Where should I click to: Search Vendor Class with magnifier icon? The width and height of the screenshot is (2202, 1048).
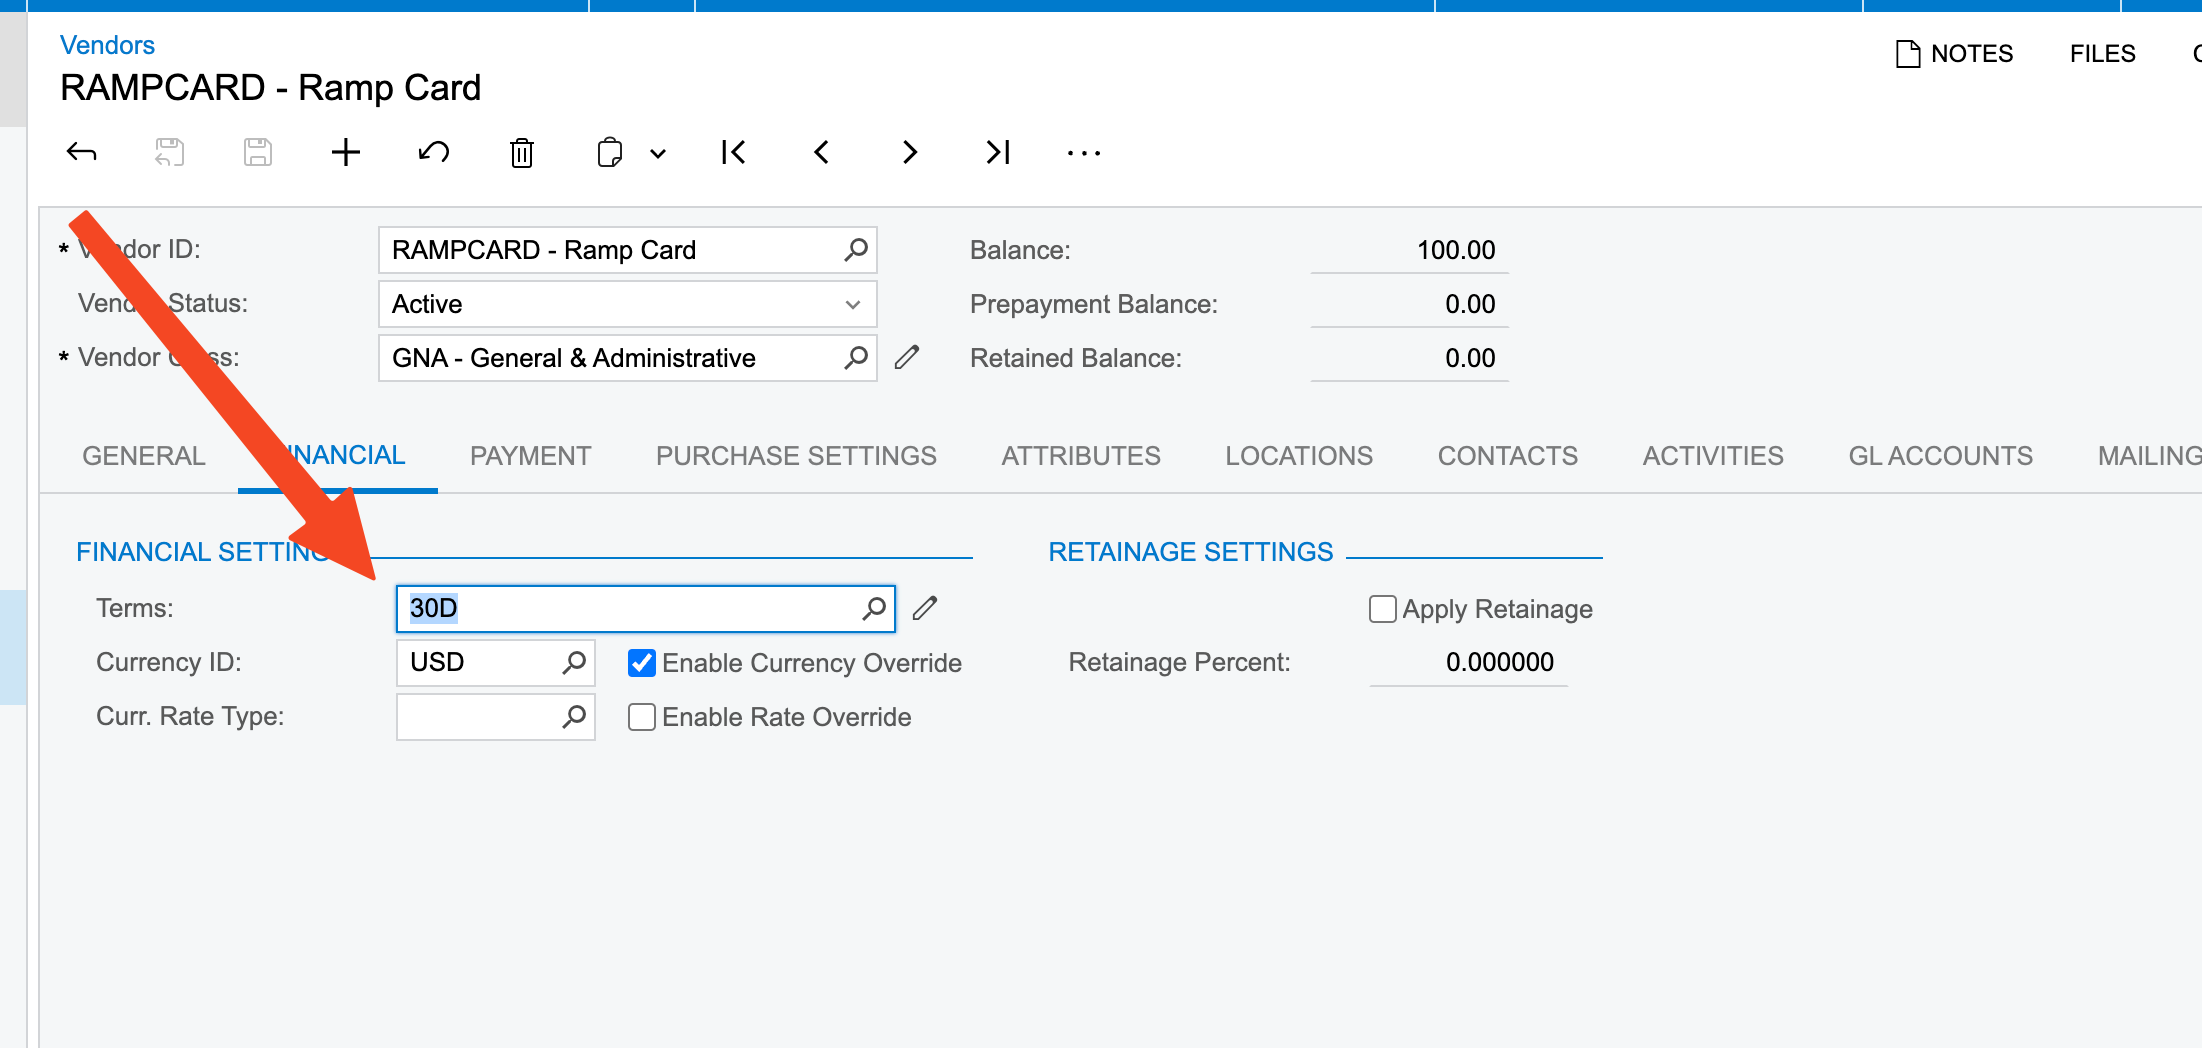[x=856, y=357]
